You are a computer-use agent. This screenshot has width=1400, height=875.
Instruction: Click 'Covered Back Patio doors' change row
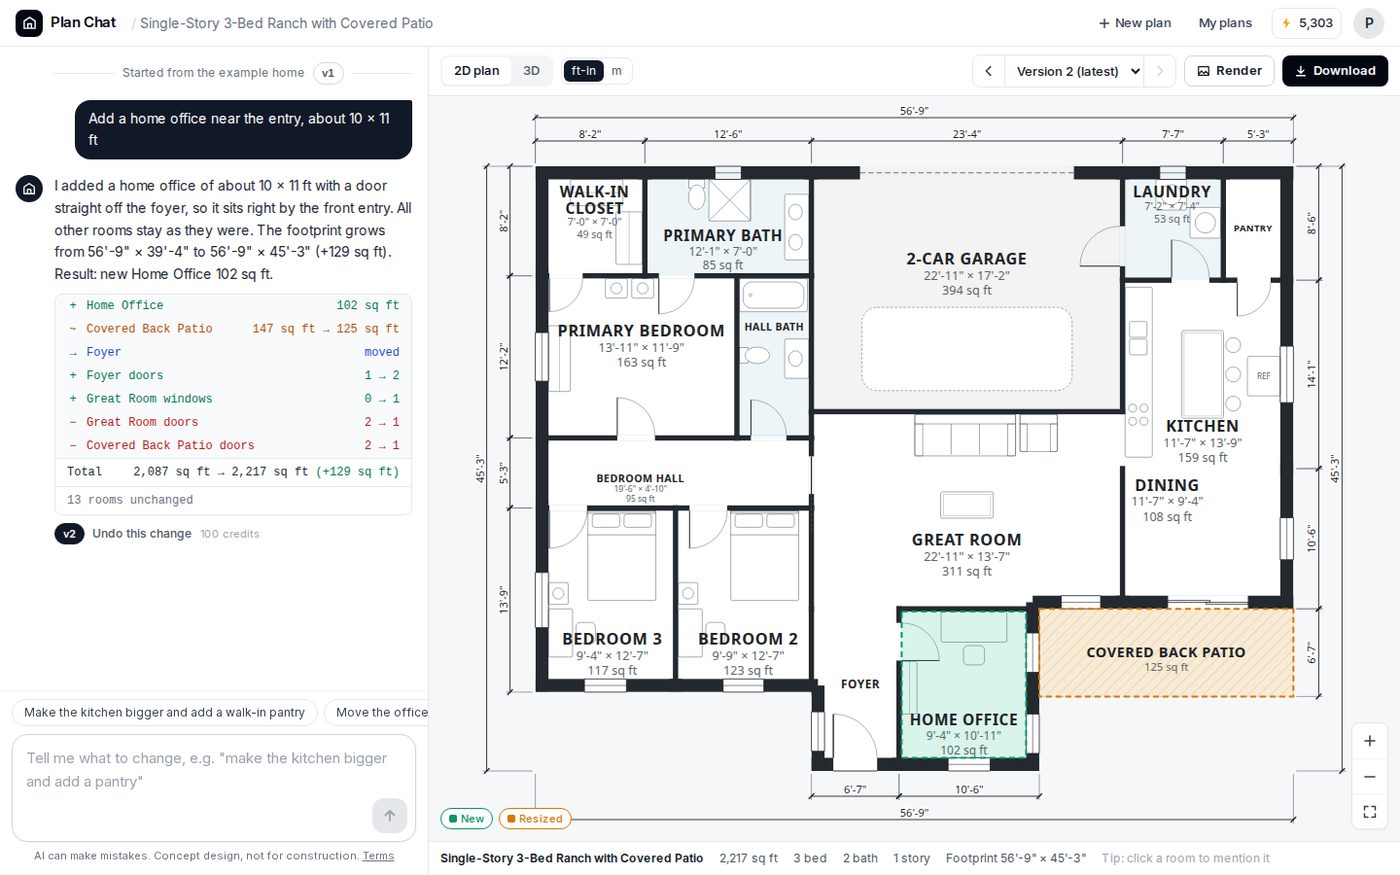(x=233, y=446)
